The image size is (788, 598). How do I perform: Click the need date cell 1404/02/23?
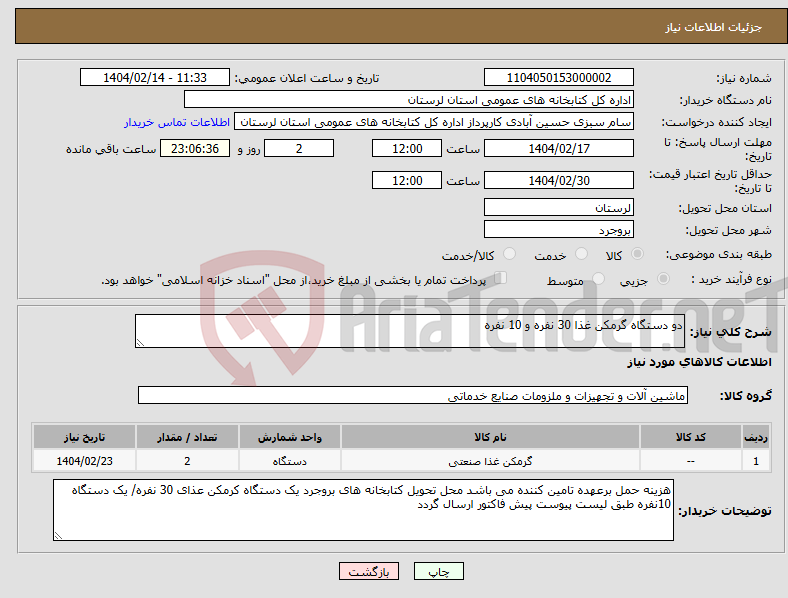tap(84, 461)
